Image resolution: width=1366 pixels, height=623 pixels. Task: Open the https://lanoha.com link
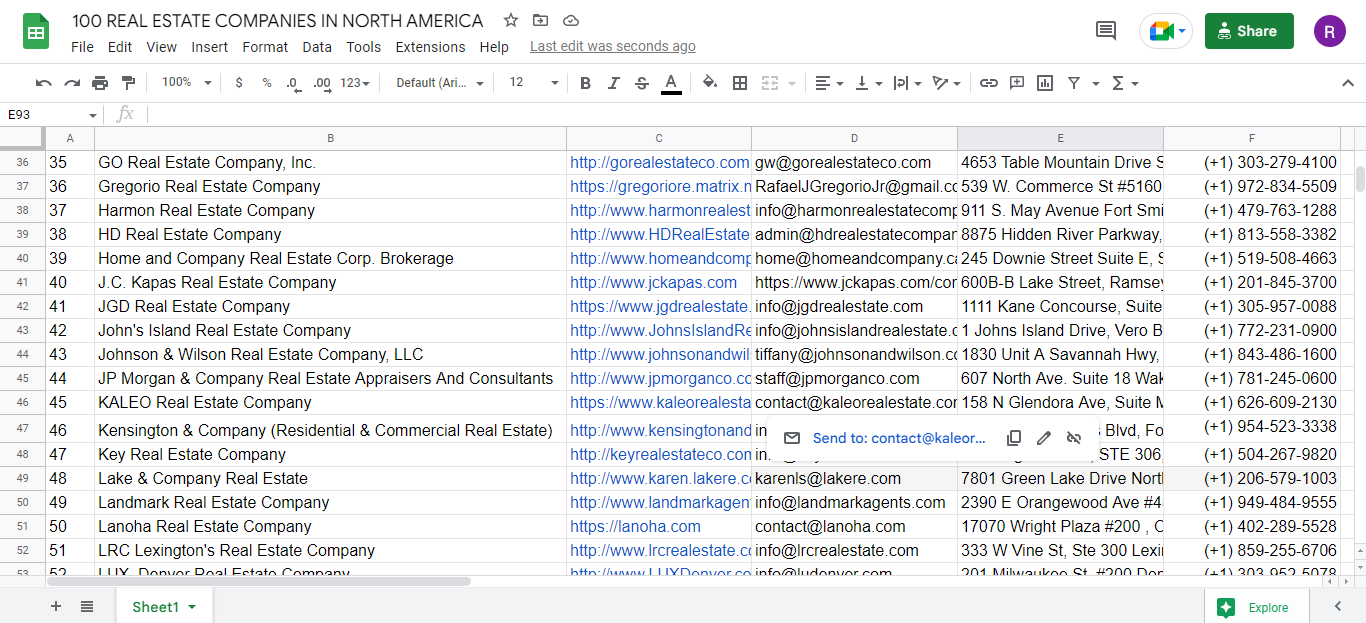(635, 526)
